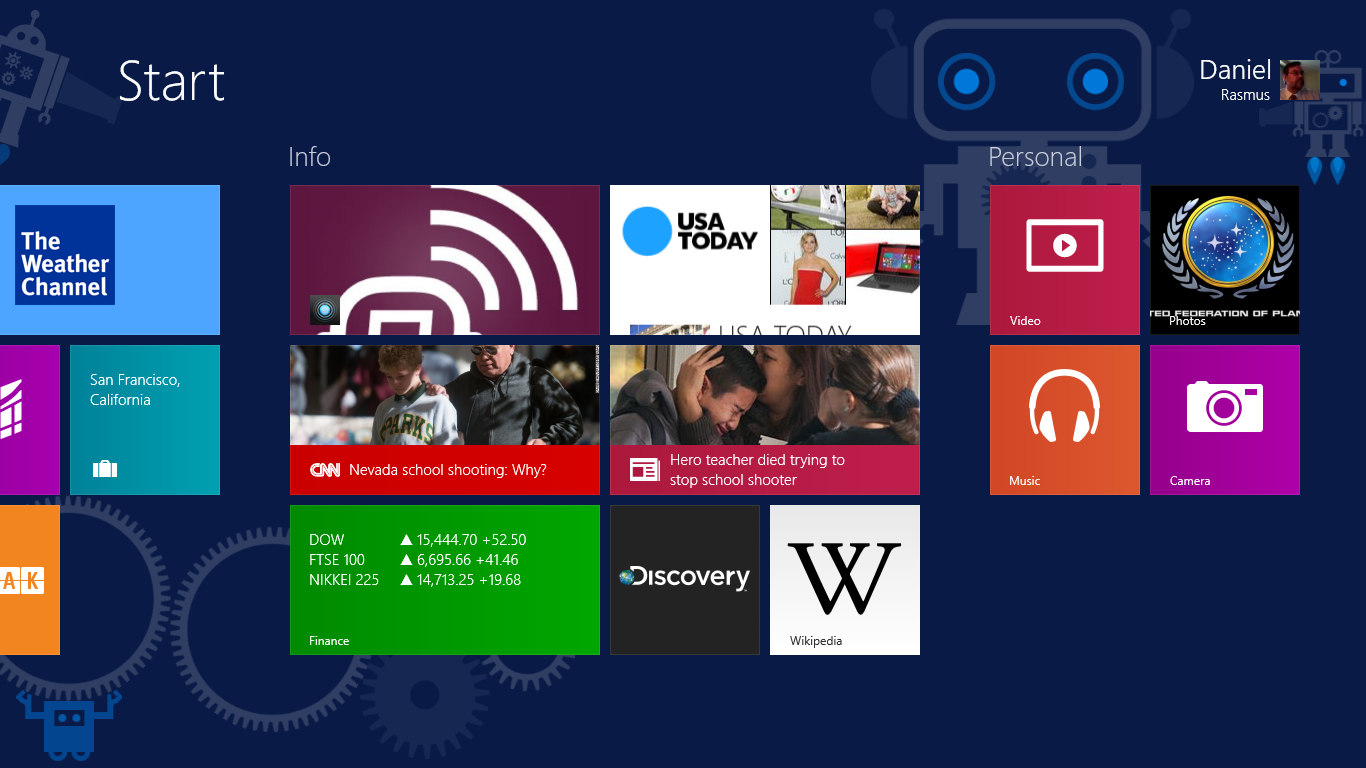Click the newspaper icon on Hero teacher tile
This screenshot has height=768, width=1366.
tap(645, 470)
